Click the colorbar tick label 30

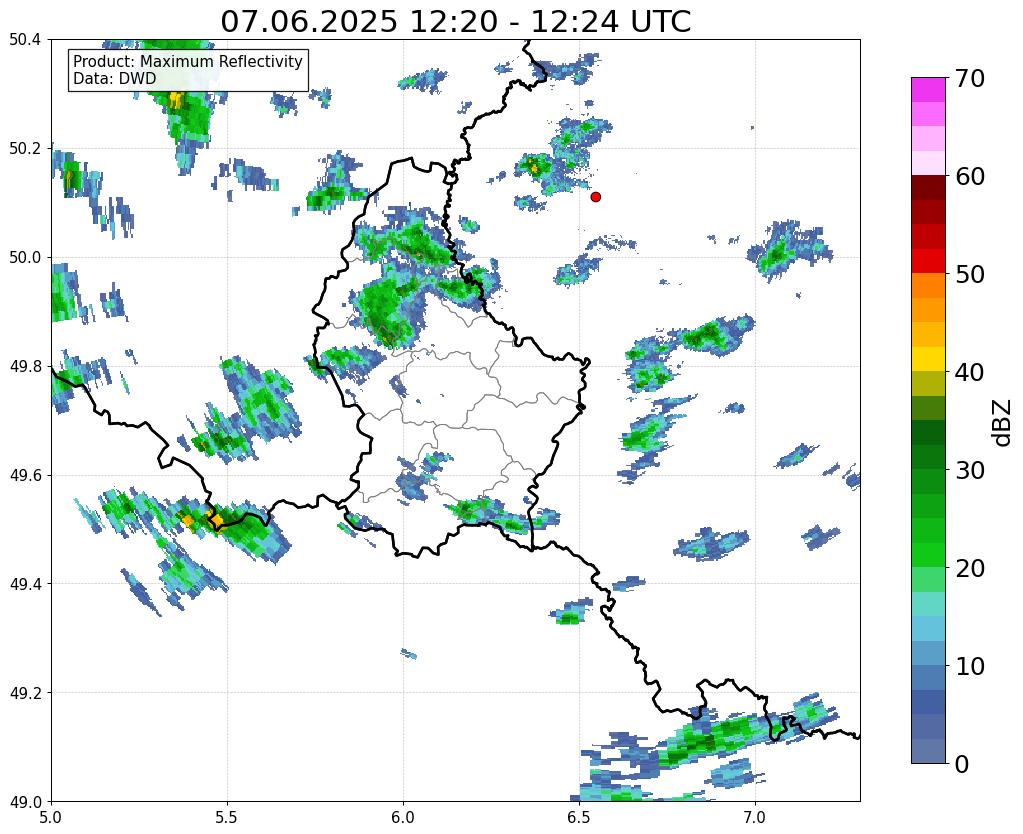click(x=969, y=470)
